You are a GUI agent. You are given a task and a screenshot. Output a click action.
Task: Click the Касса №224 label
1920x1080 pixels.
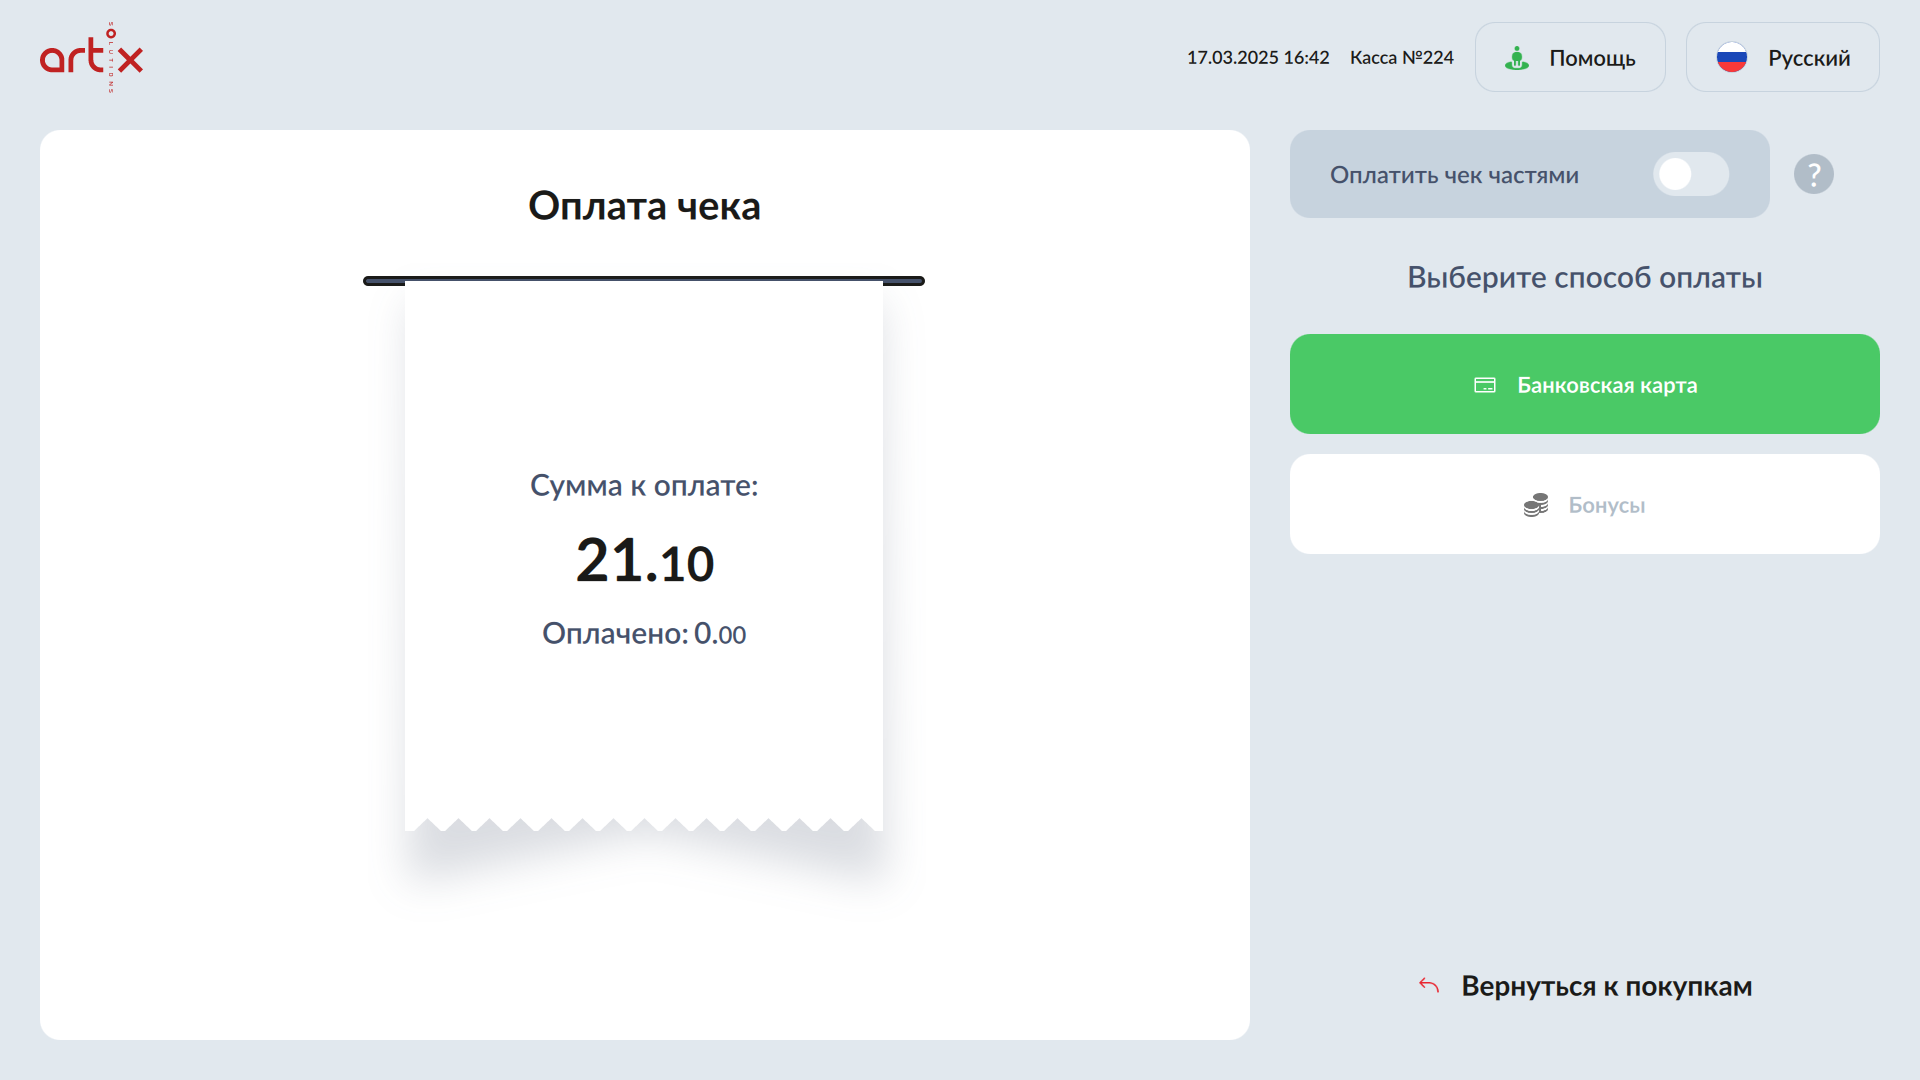pyautogui.click(x=1401, y=58)
